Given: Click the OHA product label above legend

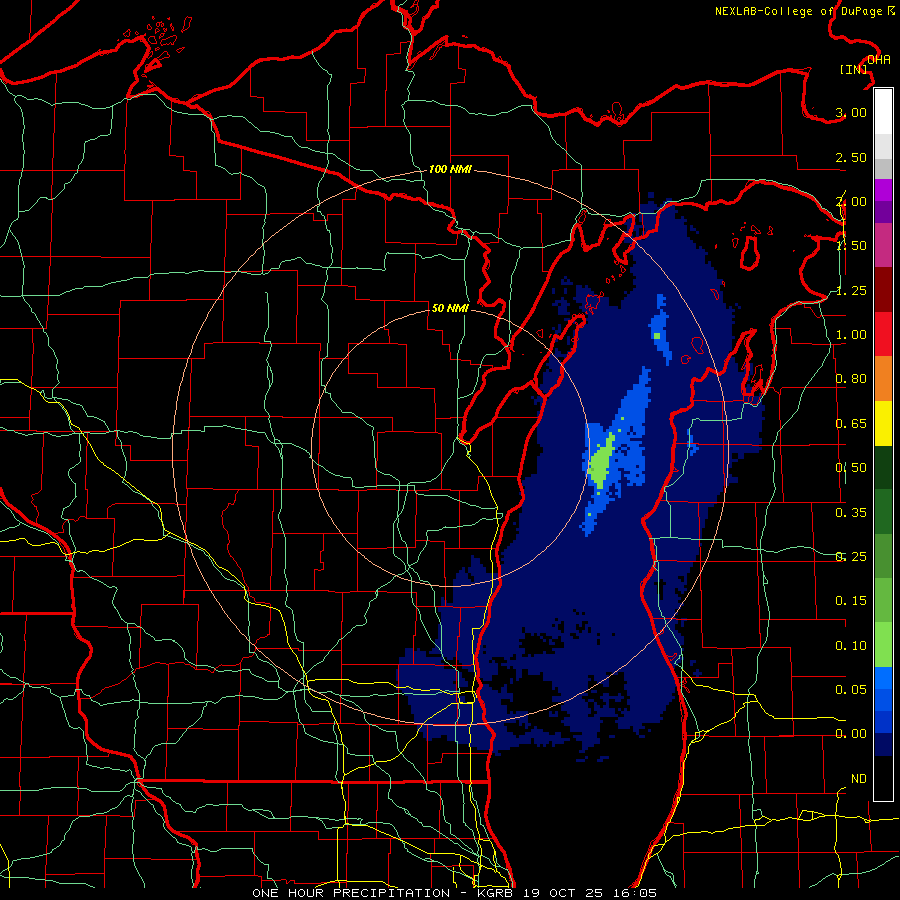Looking at the screenshot, I should tap(879, 60).
